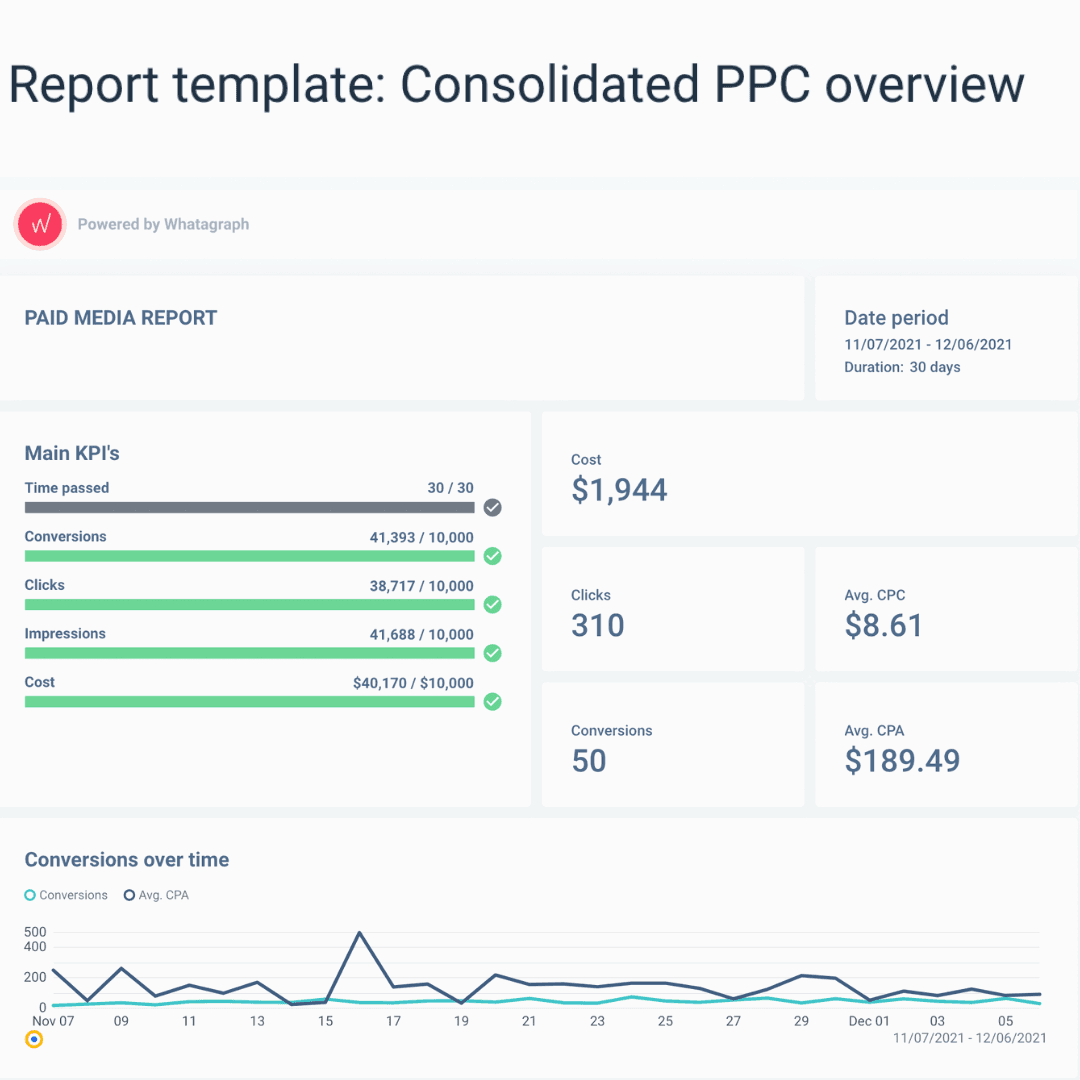
Task: Expand the Main KPI's section
Action: point(72,453)
